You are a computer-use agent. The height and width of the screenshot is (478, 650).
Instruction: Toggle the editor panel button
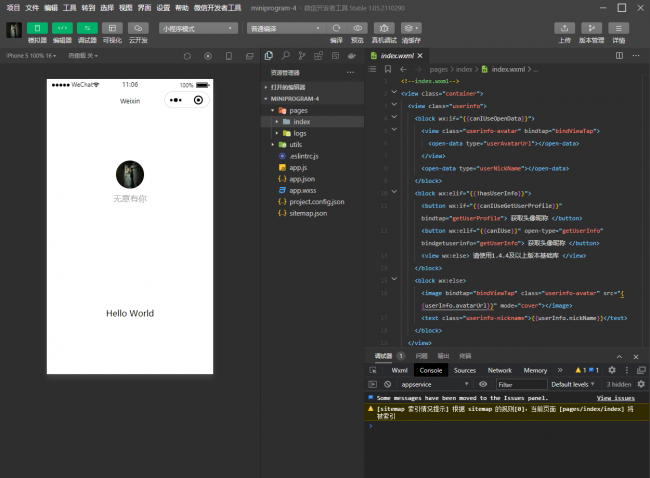[62, 28]
